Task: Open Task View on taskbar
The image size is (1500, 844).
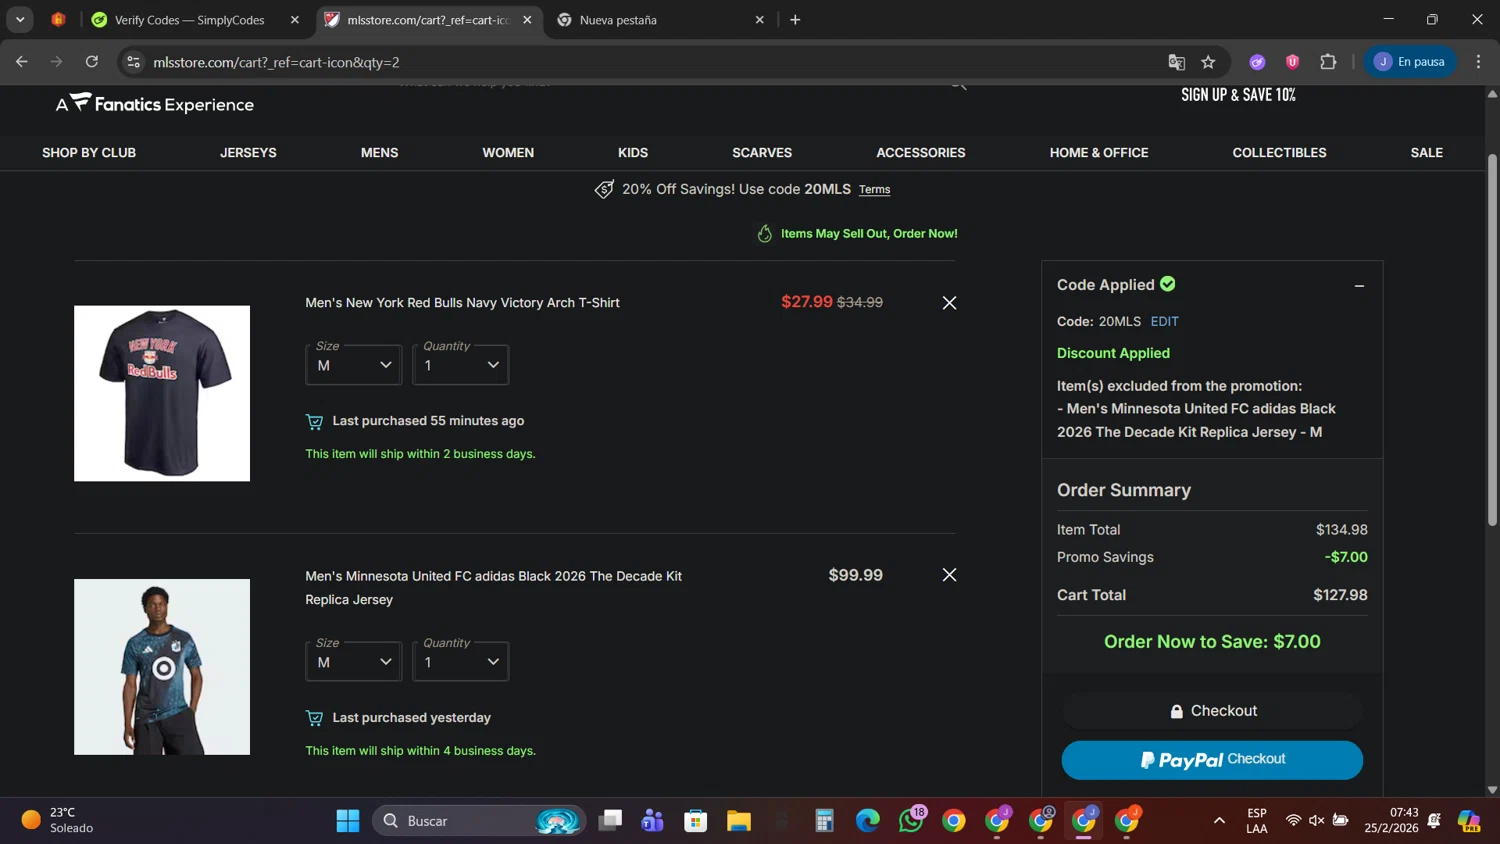Action: point(610,821)
